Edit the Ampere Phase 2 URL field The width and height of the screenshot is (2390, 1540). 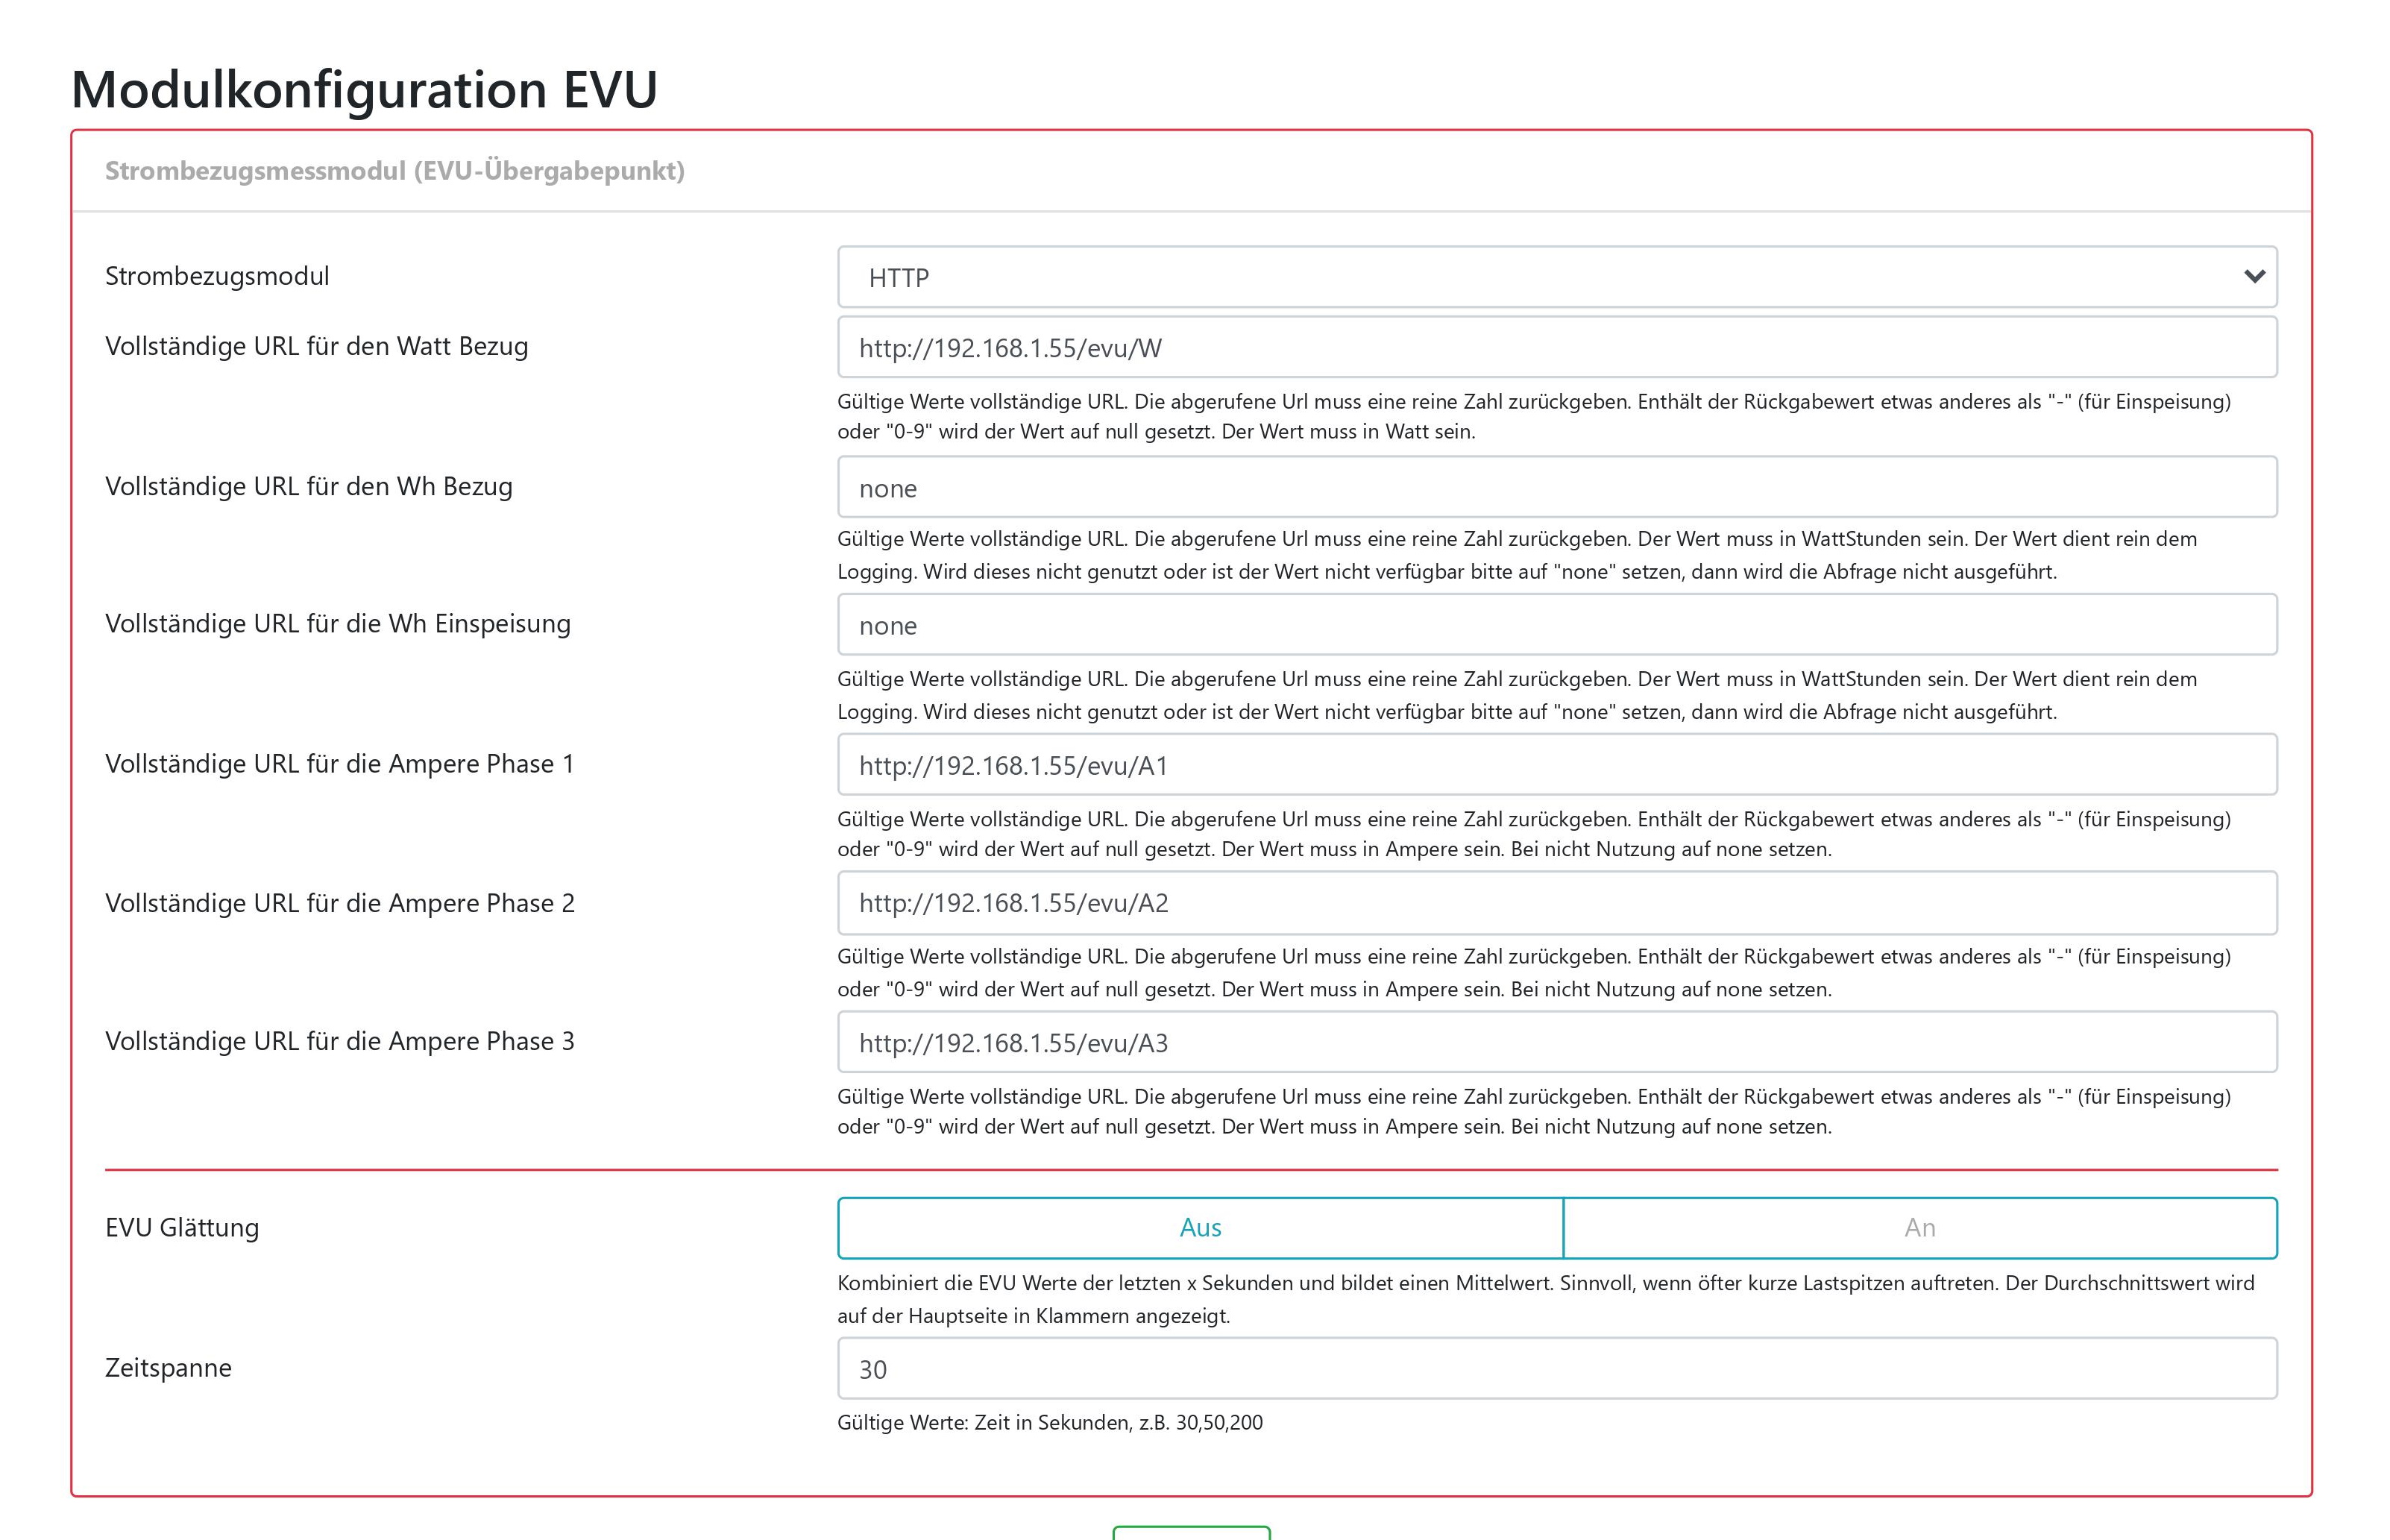1556,903
